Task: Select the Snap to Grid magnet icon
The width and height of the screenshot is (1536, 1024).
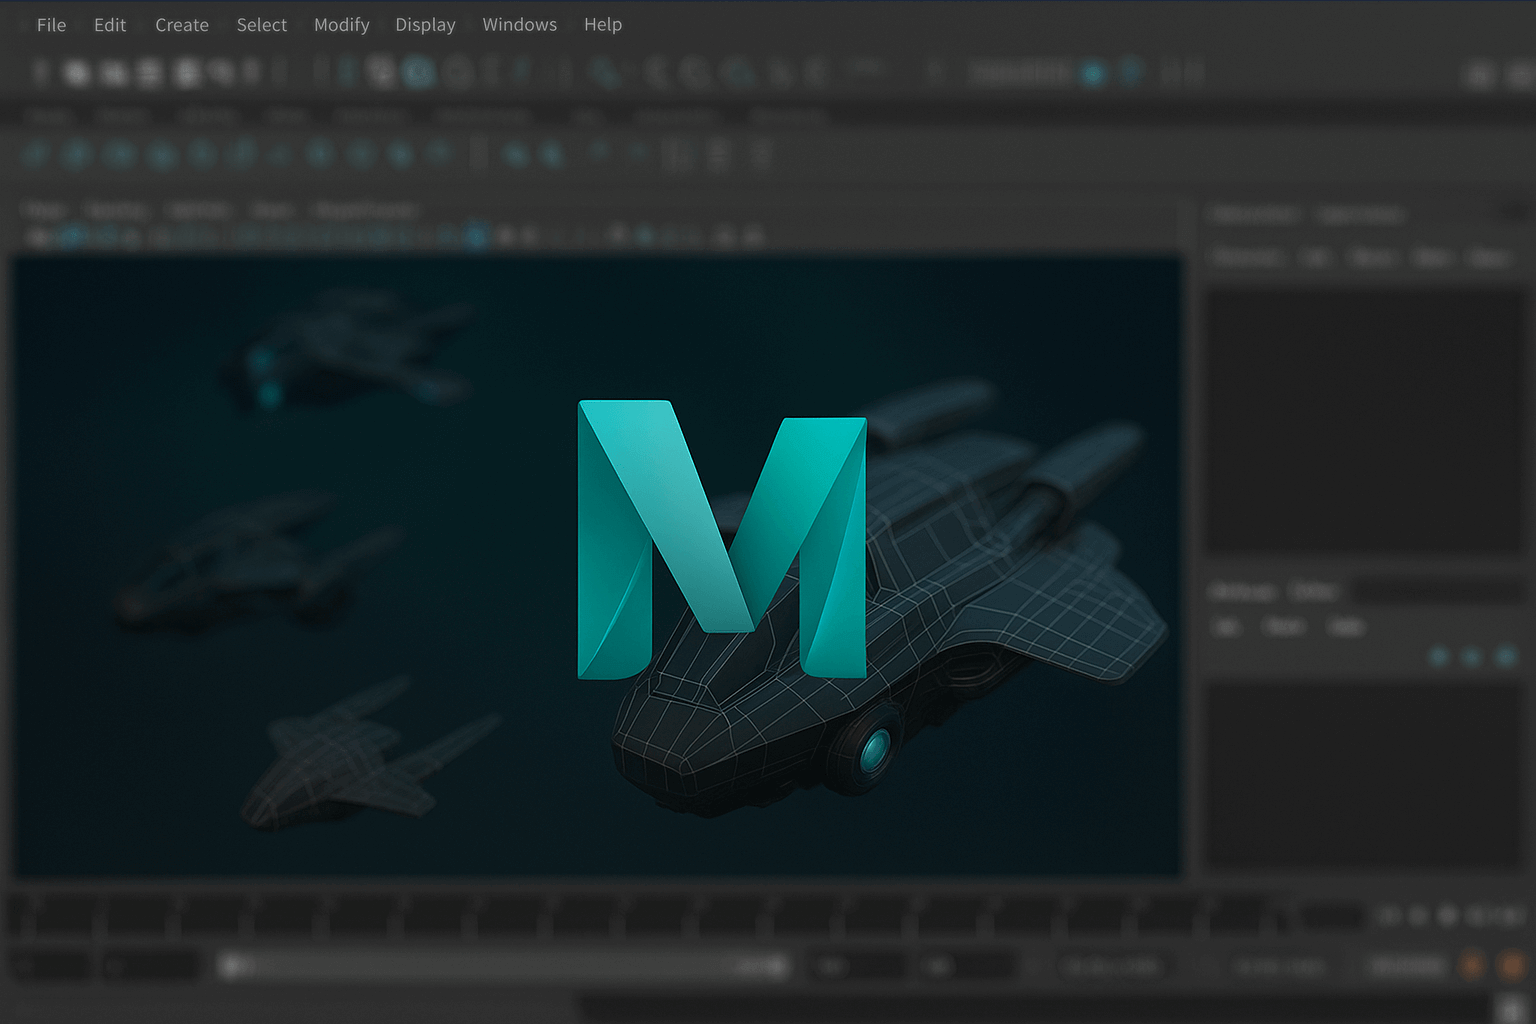Action: pyautogui.click(x=604, y=73)
